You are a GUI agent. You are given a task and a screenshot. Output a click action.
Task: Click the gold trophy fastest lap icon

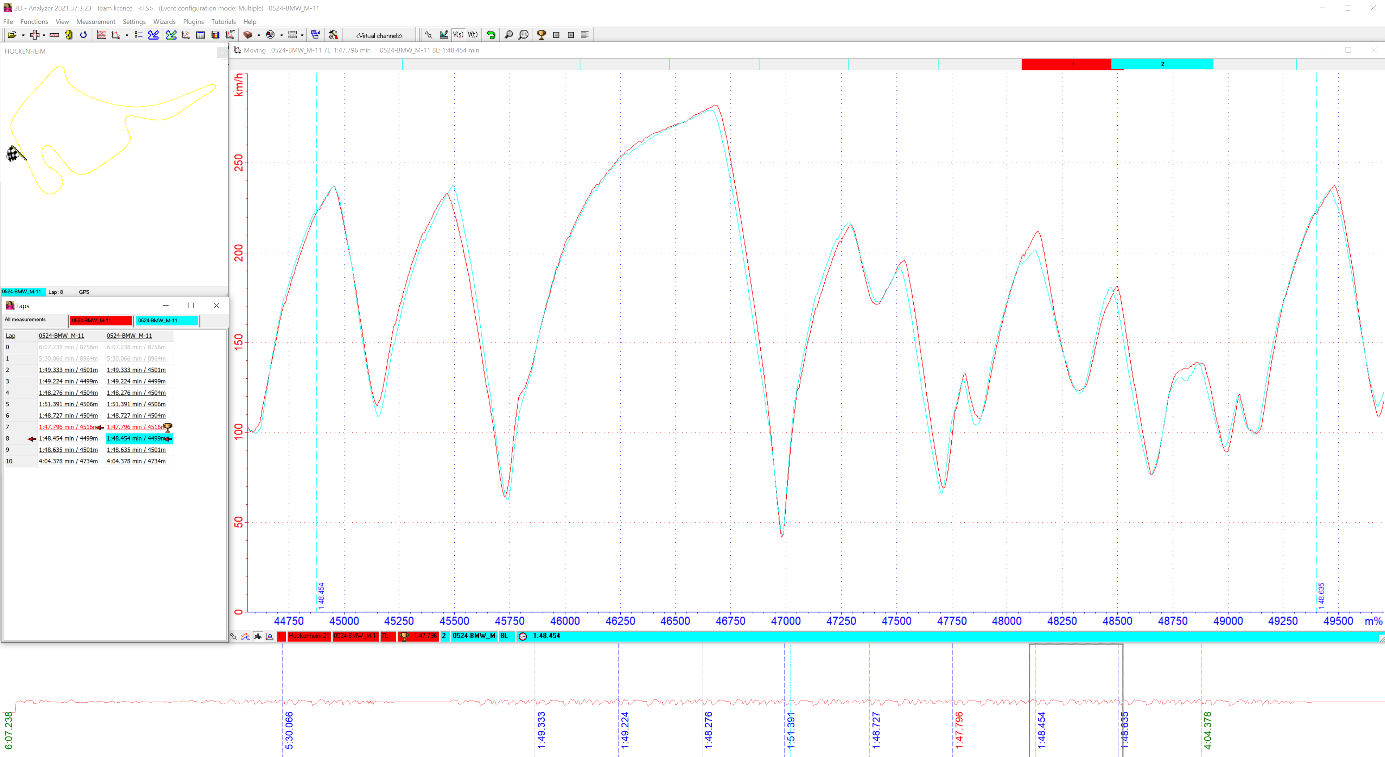tap(541, 34)
